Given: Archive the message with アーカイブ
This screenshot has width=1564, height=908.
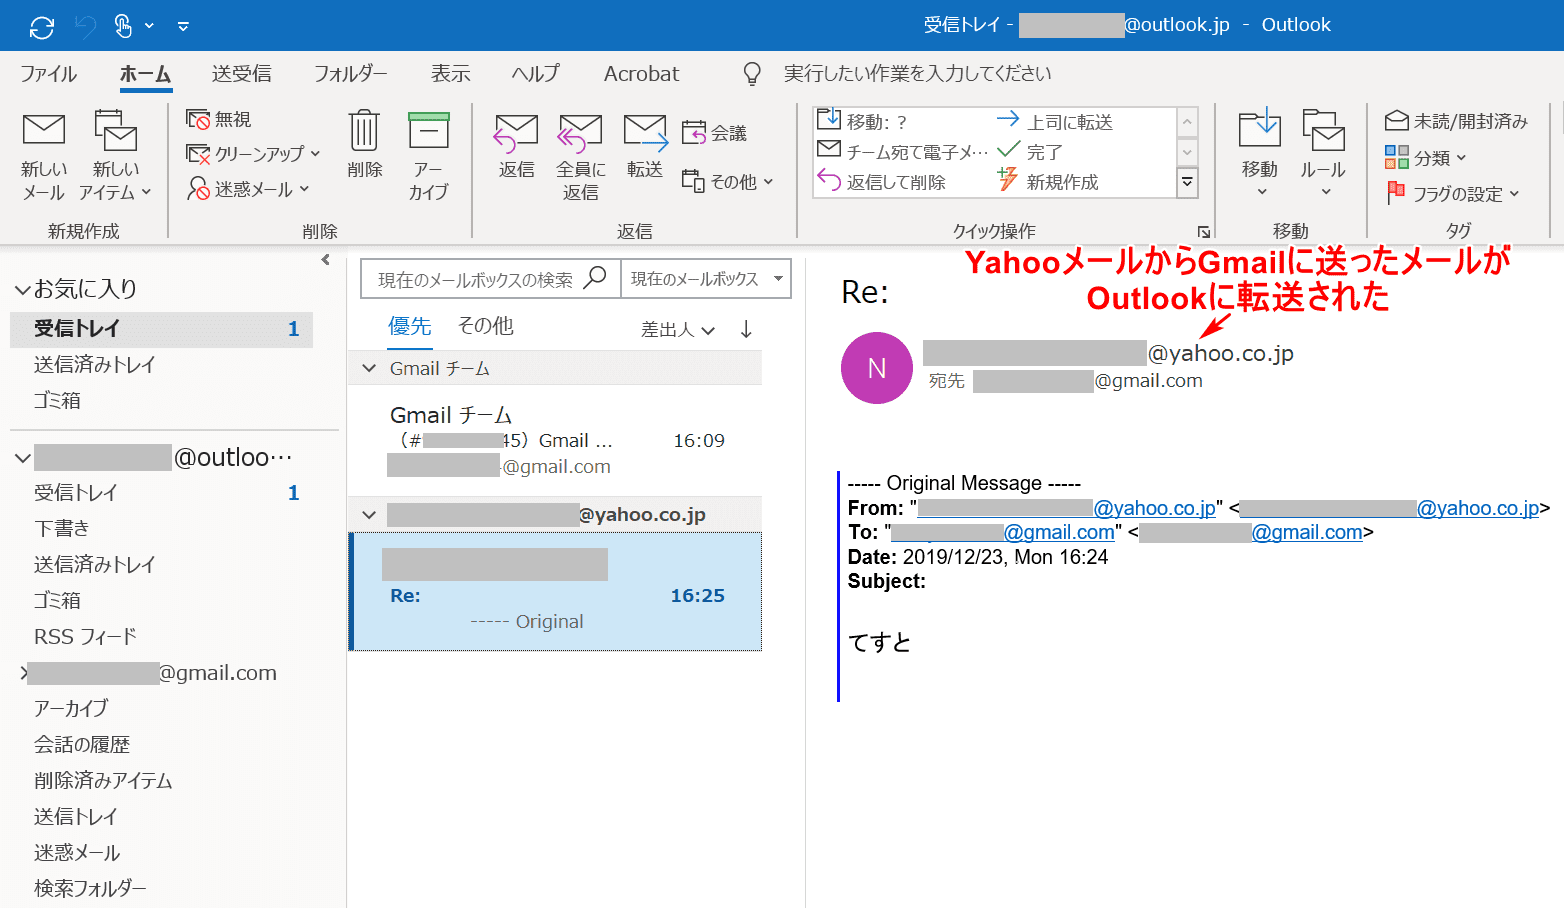Looking at the screenshot, I should pos(429,156).
